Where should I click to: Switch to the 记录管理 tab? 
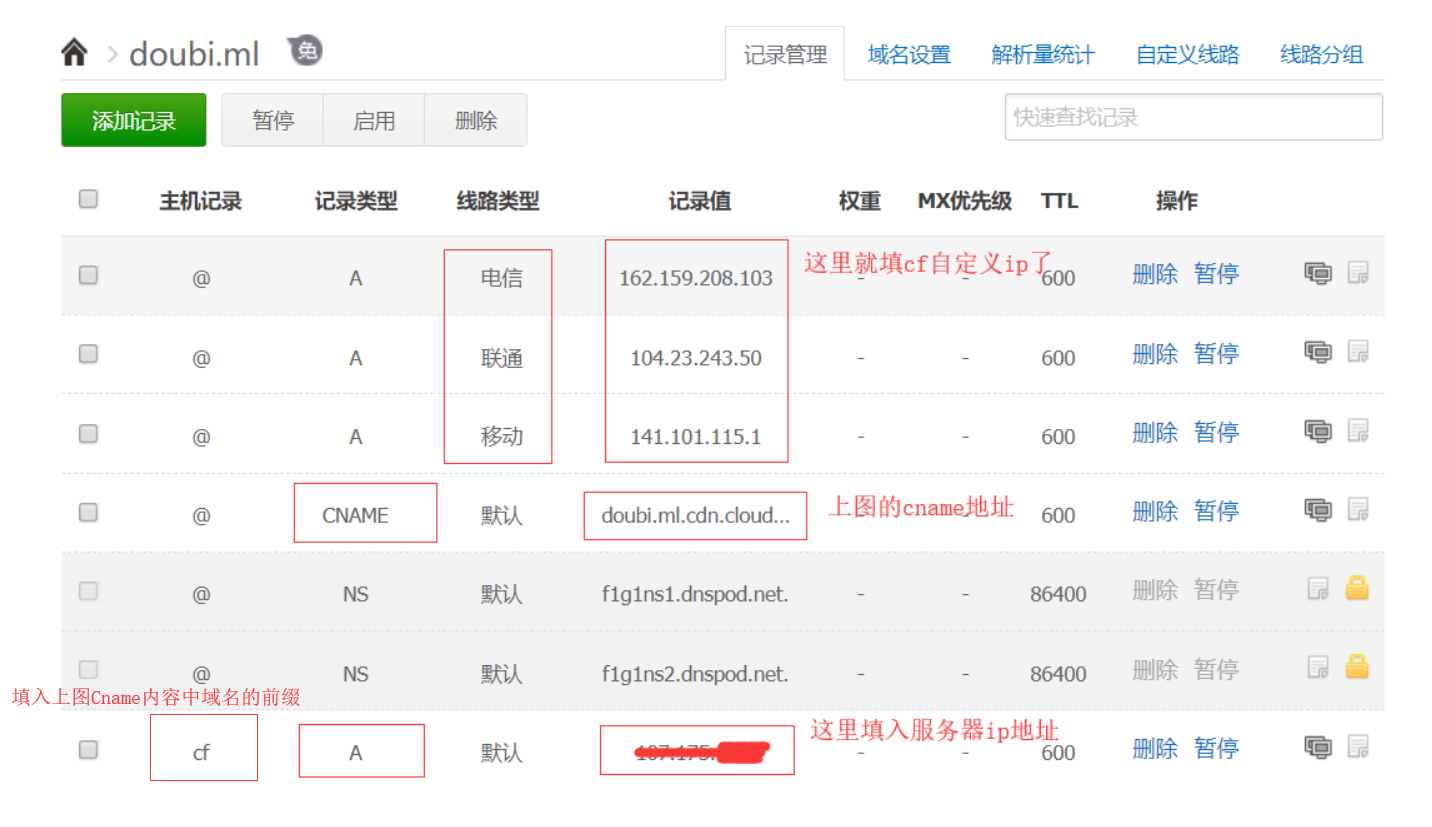coord(785,54)
